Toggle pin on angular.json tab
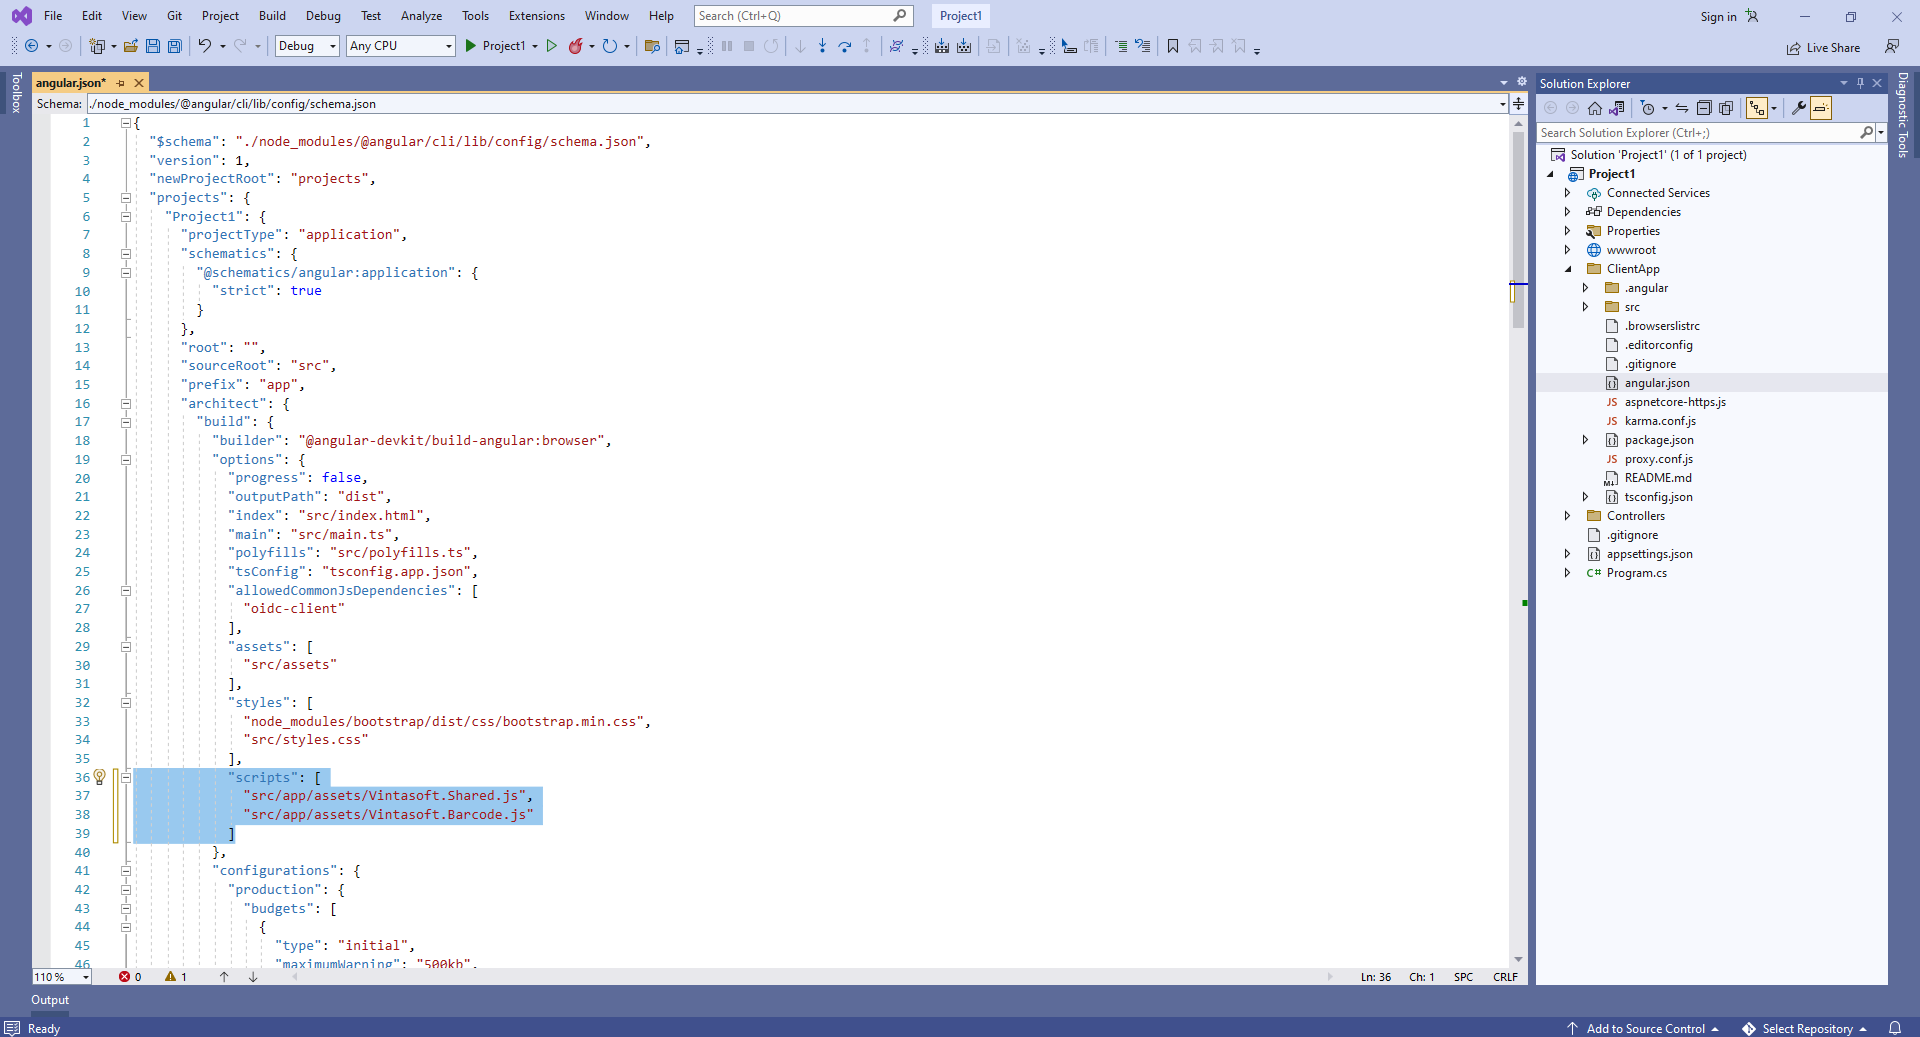 coord(121,83)
